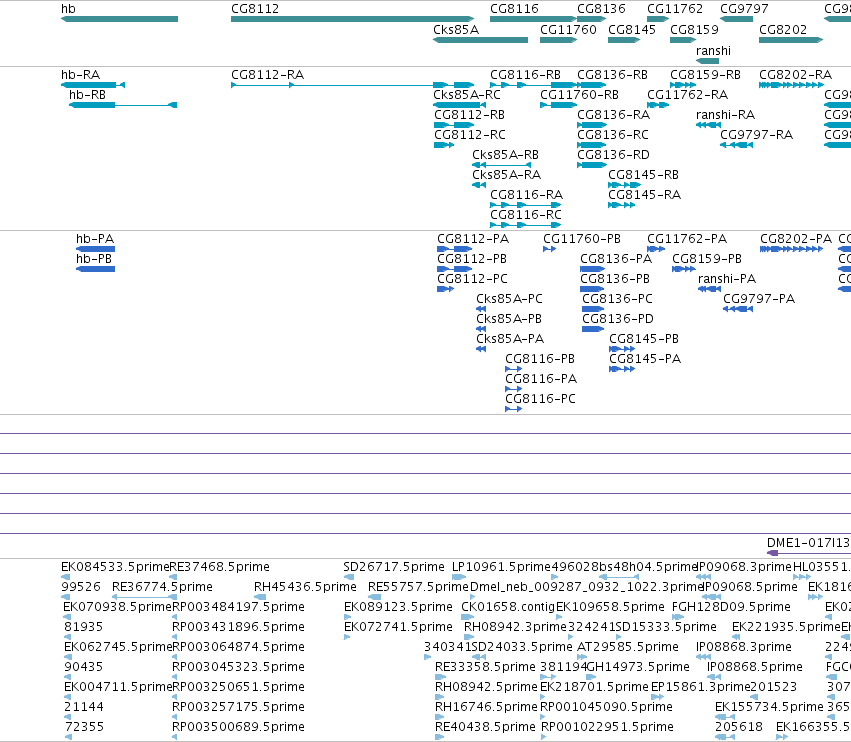This screenshot has height=742, width=851.
Task: Click the FGH128D09.5prime EST label
Action: [x=732, y=607]
